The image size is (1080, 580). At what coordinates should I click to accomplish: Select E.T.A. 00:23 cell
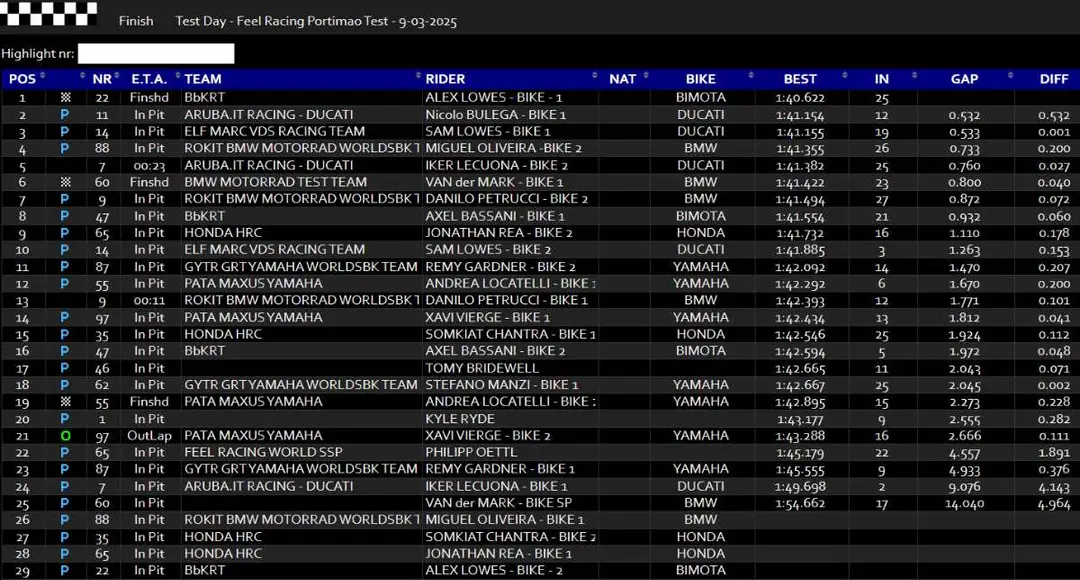coord(149,165)
